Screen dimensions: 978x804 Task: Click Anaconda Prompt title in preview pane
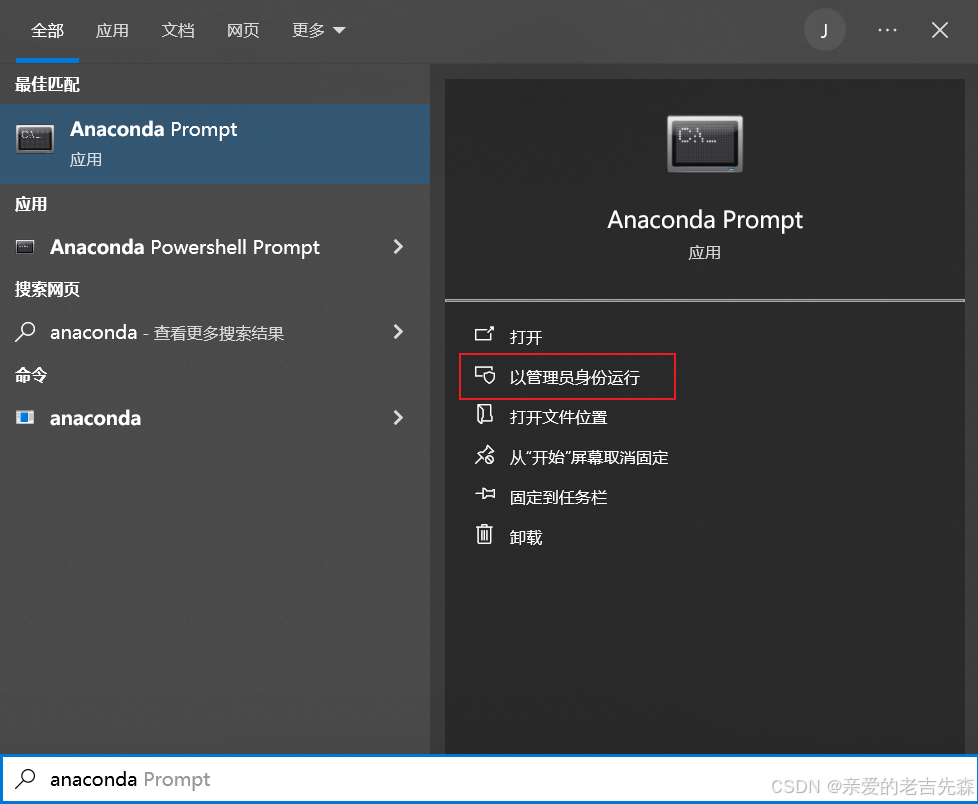pos(705,220)
